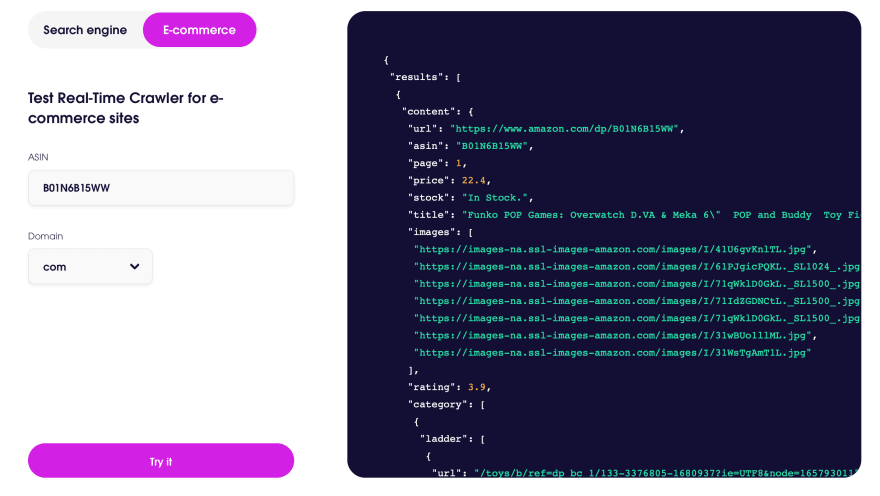Click the amazon.com/dp/B01N6B15WW url value
Screen dimensions: 880x496
coord(565,128)
